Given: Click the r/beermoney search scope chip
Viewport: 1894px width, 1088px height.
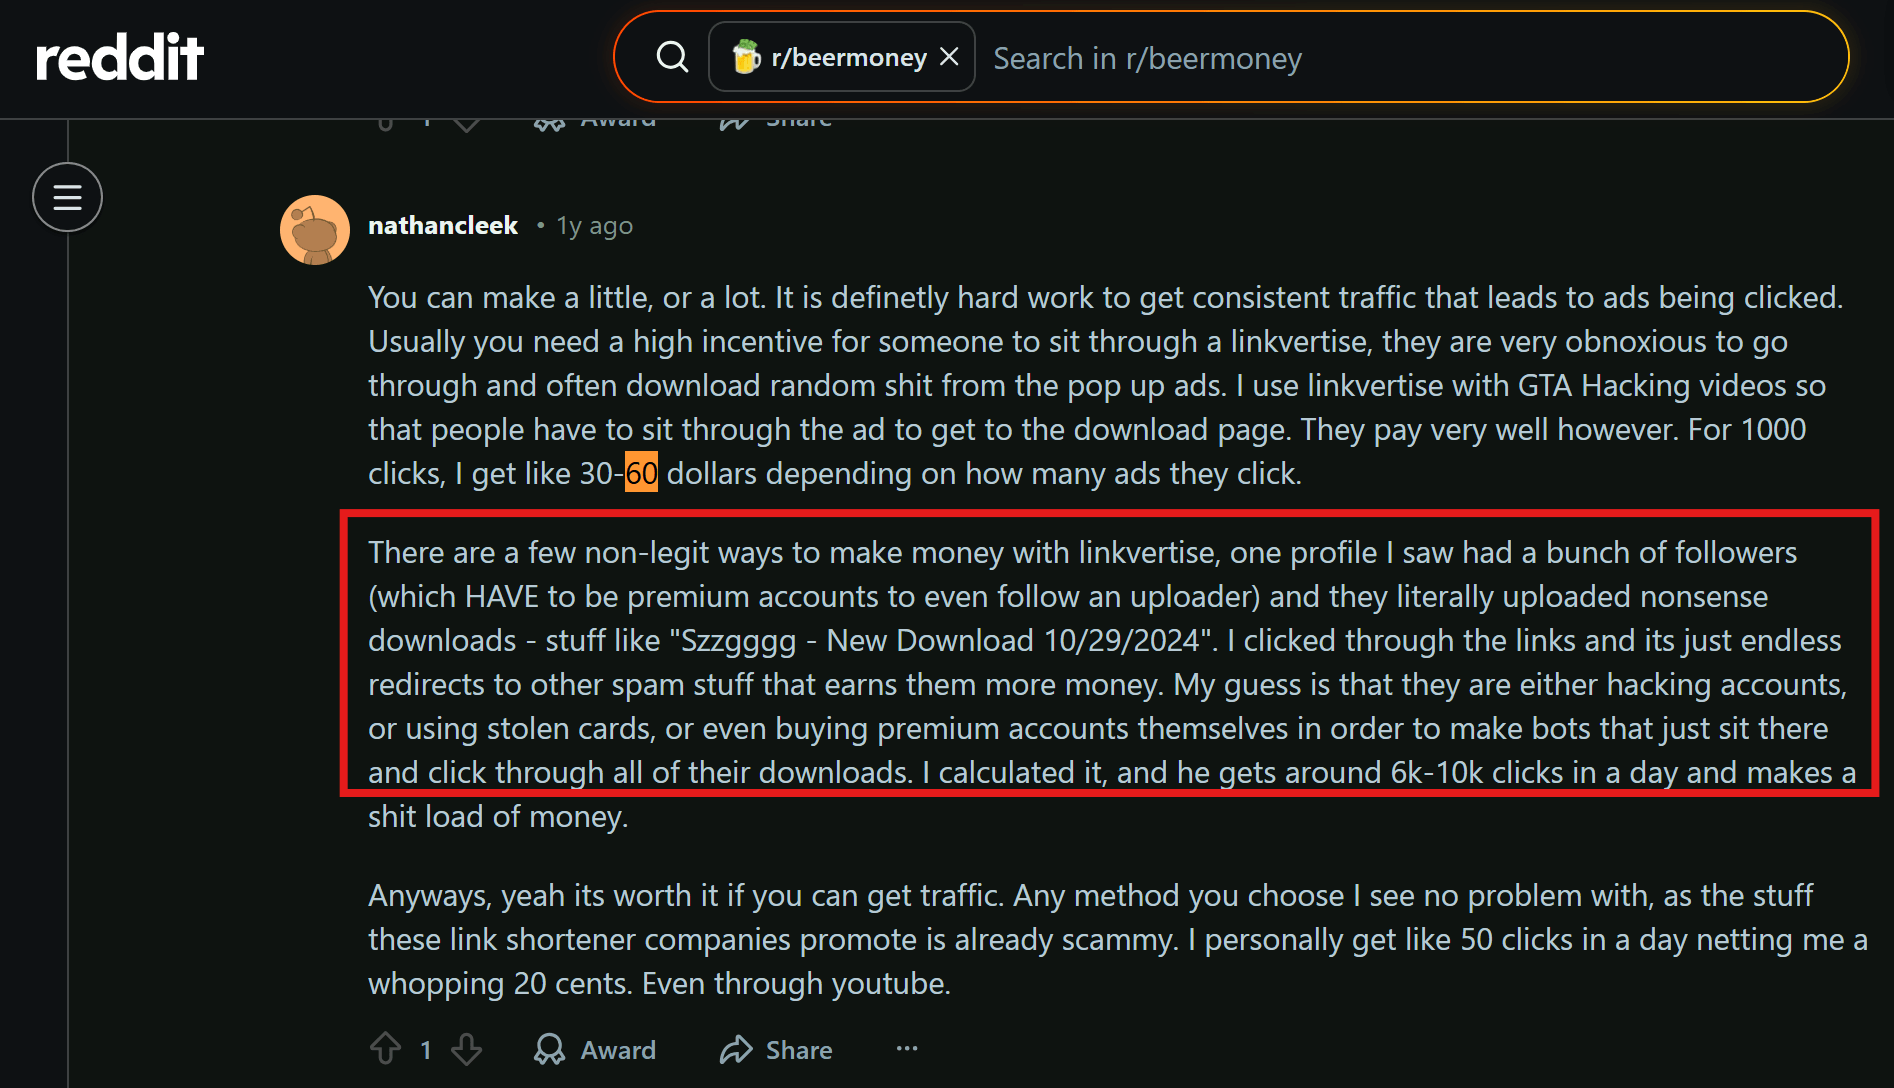Looking at the screenshot, I should tap(829, 57).
